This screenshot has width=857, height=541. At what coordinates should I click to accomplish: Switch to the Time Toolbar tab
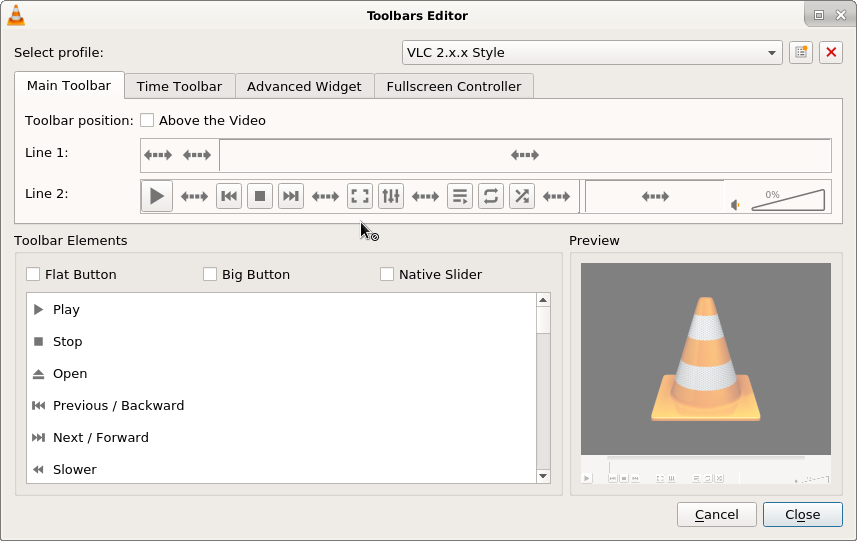(179, 86)
